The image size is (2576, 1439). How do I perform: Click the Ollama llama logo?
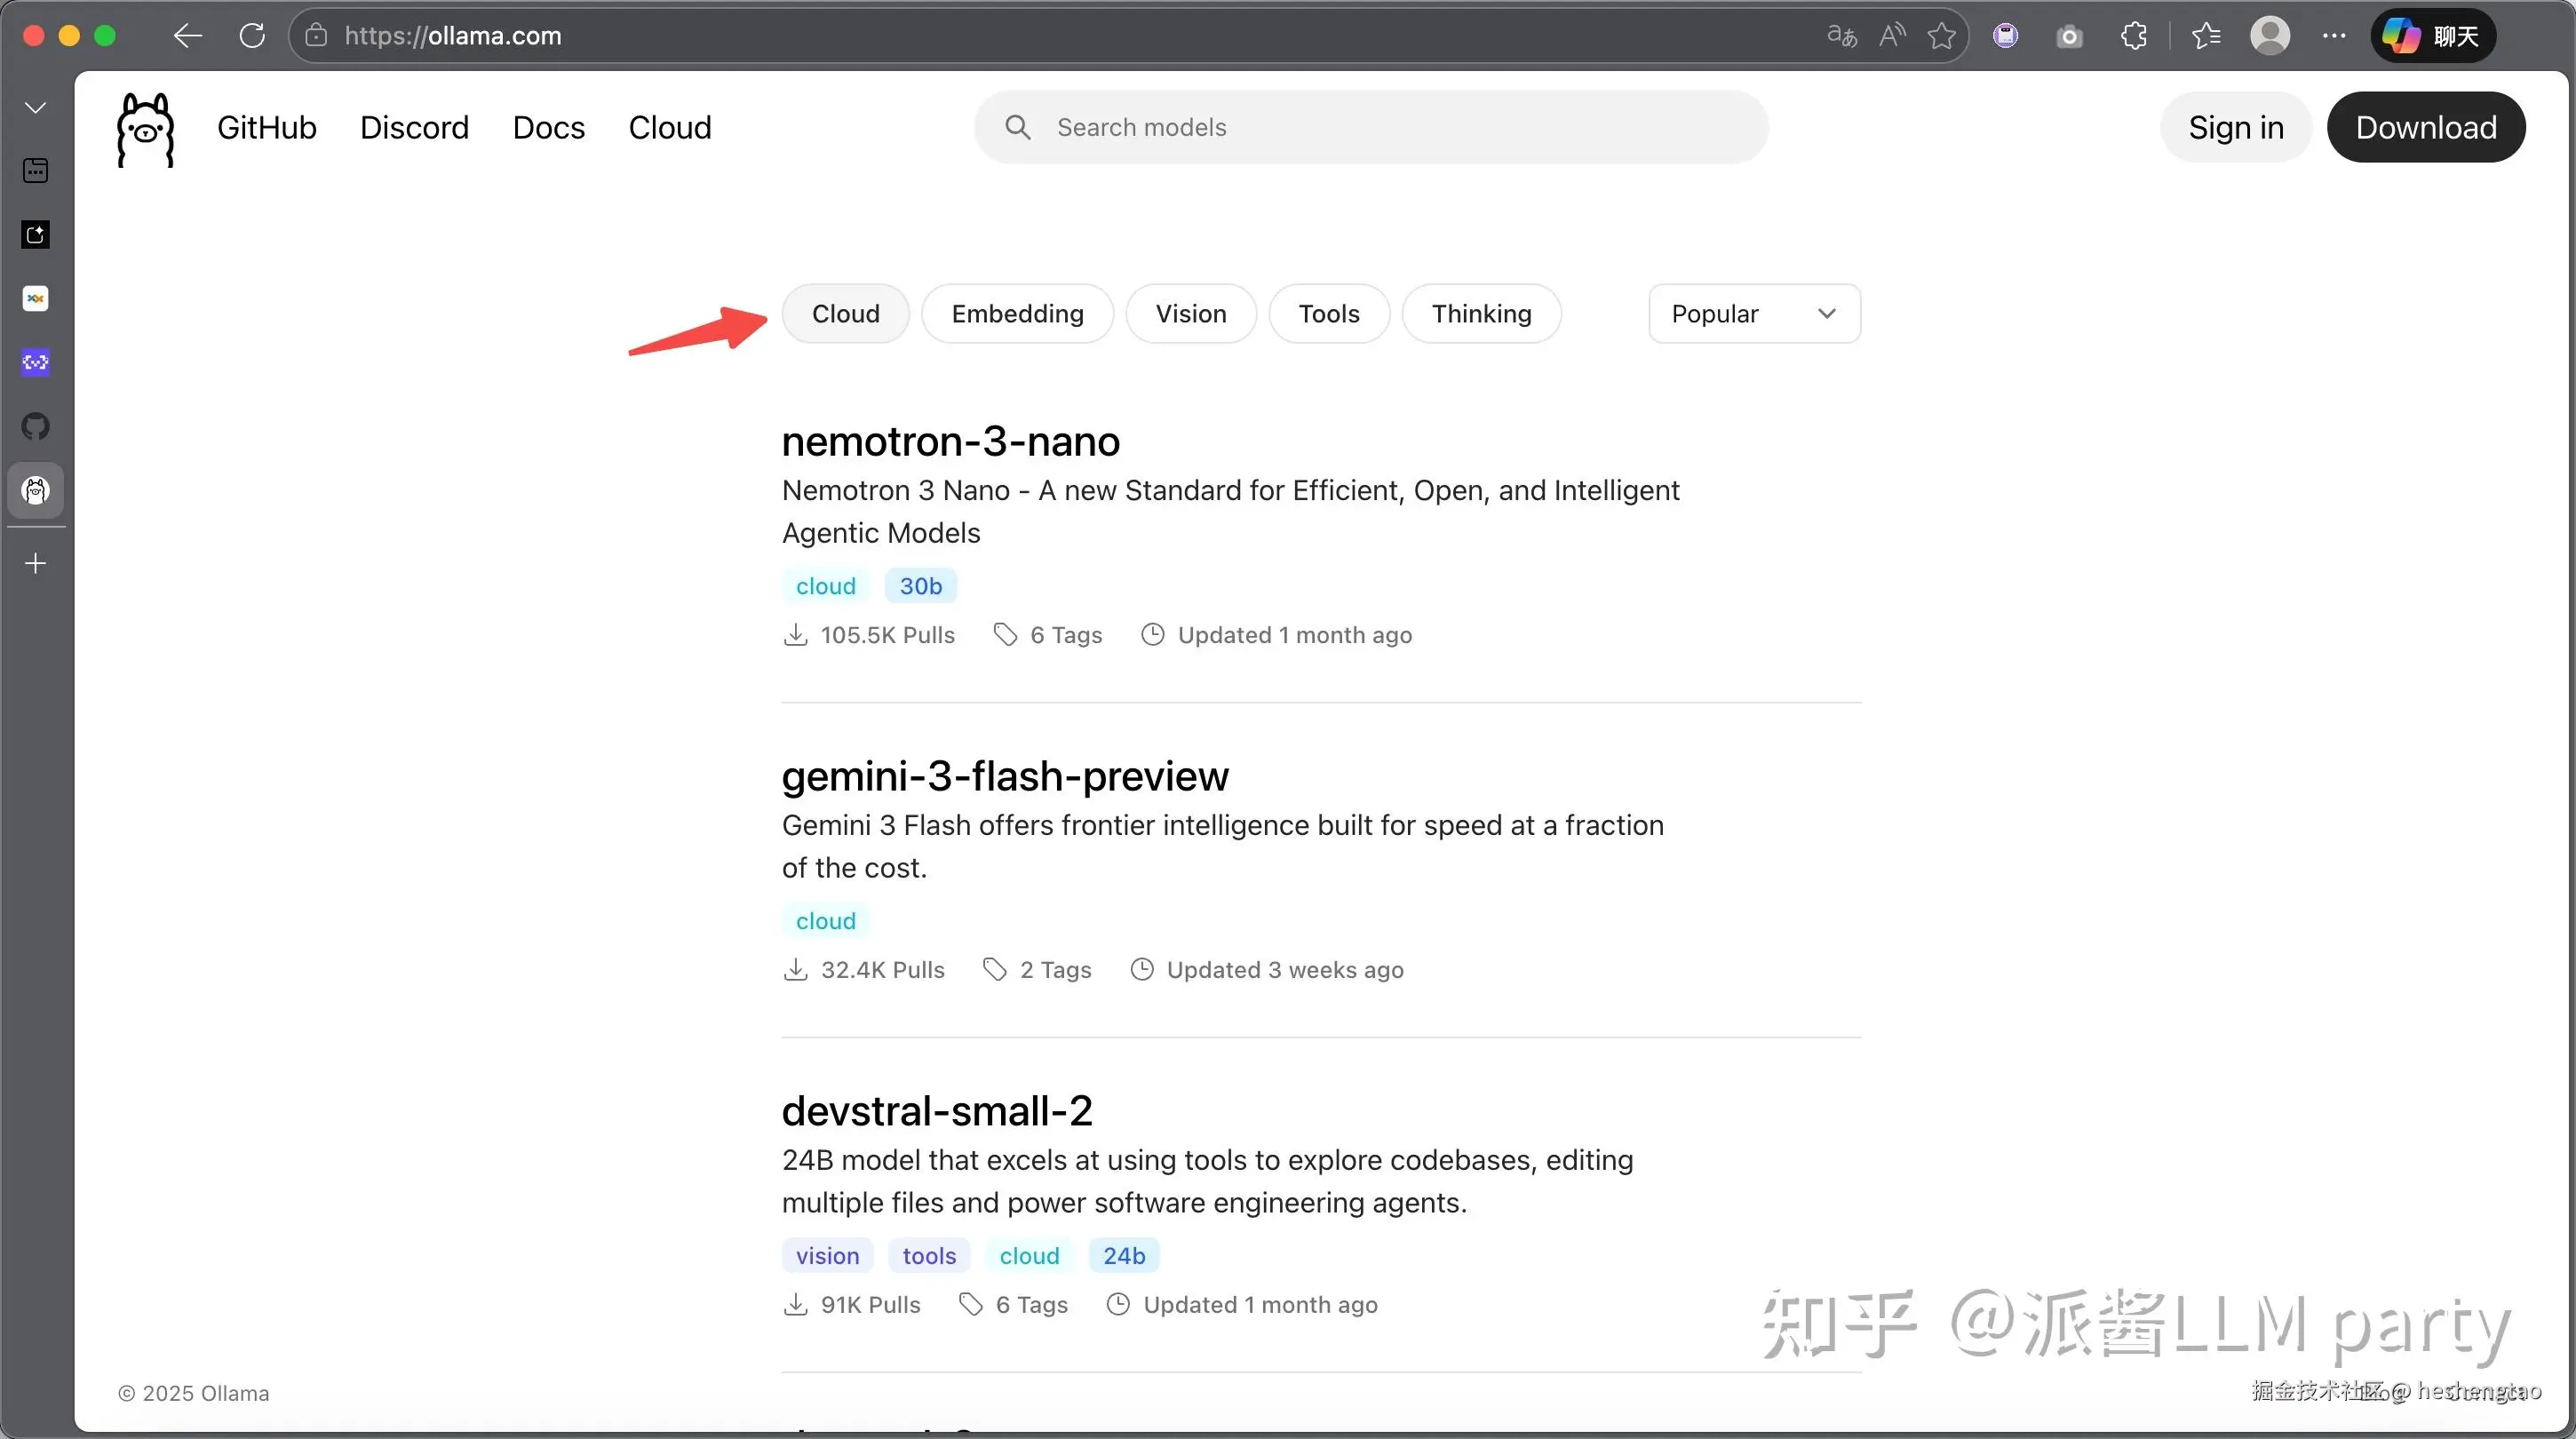[146, 129]
